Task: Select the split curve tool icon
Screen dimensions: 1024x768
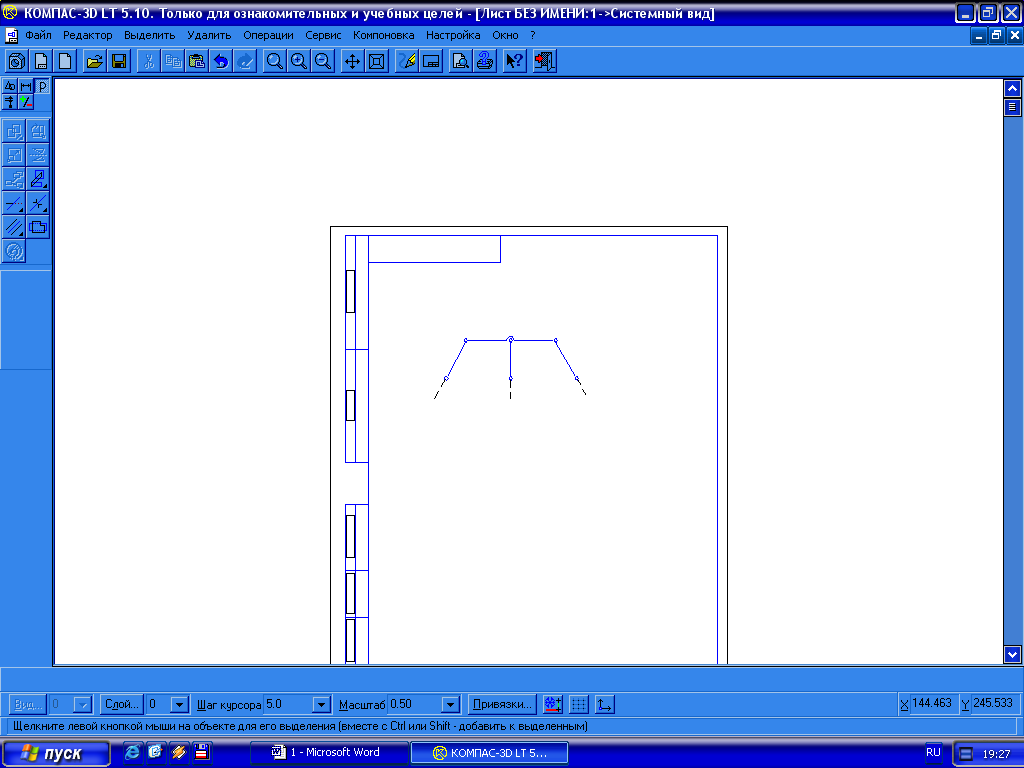Action: (x=38, y=203)
